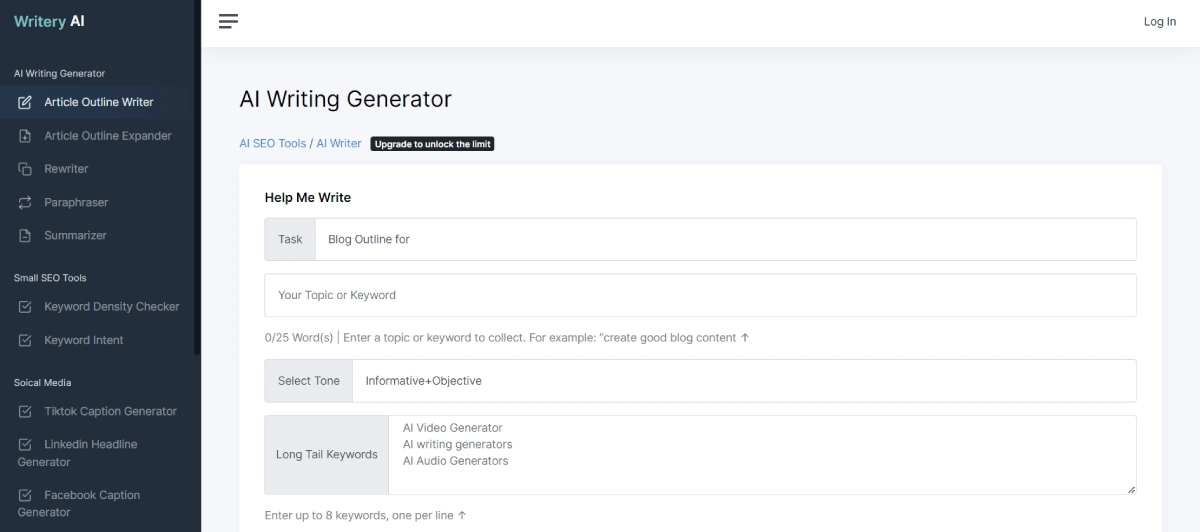Viewport: 1200px width, 532px height.
Task: Click the hamburger menu icon
Action: 228,21
